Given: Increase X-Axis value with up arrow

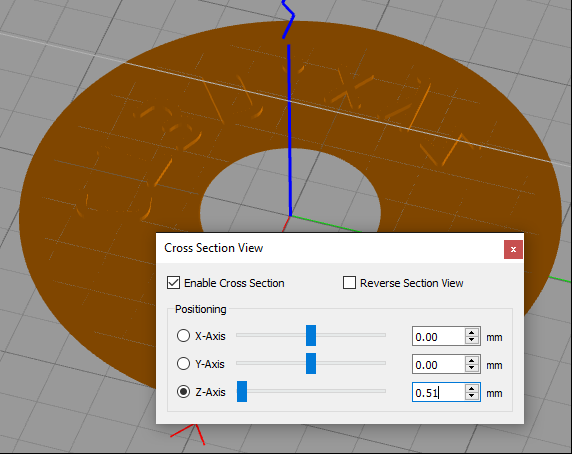Looking at the screenshot, I should [472, 332].
